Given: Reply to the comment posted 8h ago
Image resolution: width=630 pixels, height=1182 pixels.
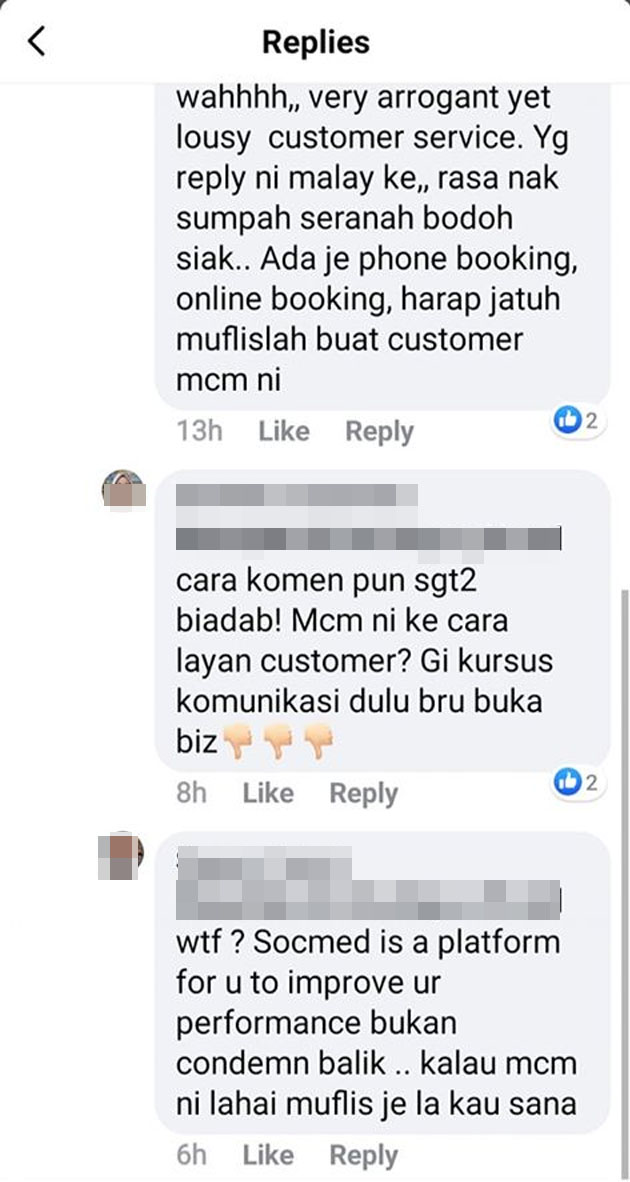Looking at the screenshot, I should click(x=363, y=793).
